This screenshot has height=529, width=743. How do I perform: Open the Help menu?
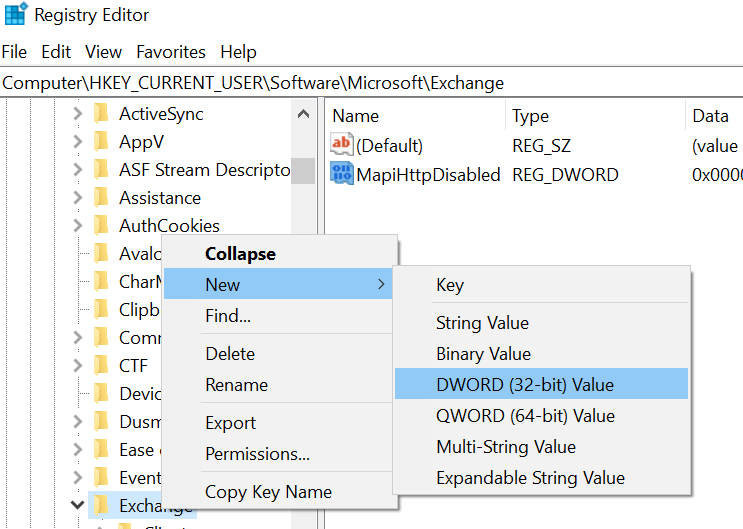pyautogui.click(x=238, y=52)
